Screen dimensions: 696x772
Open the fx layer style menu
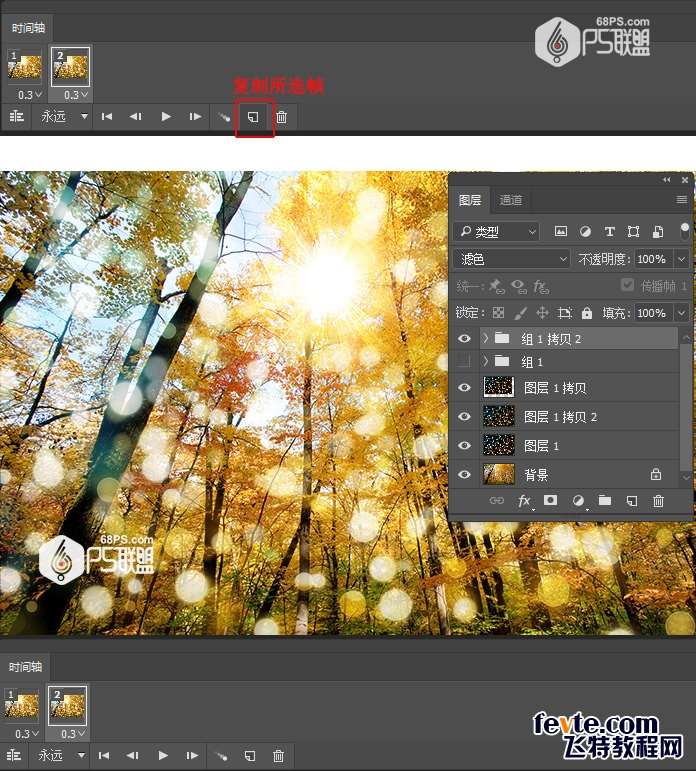[524, 501]
